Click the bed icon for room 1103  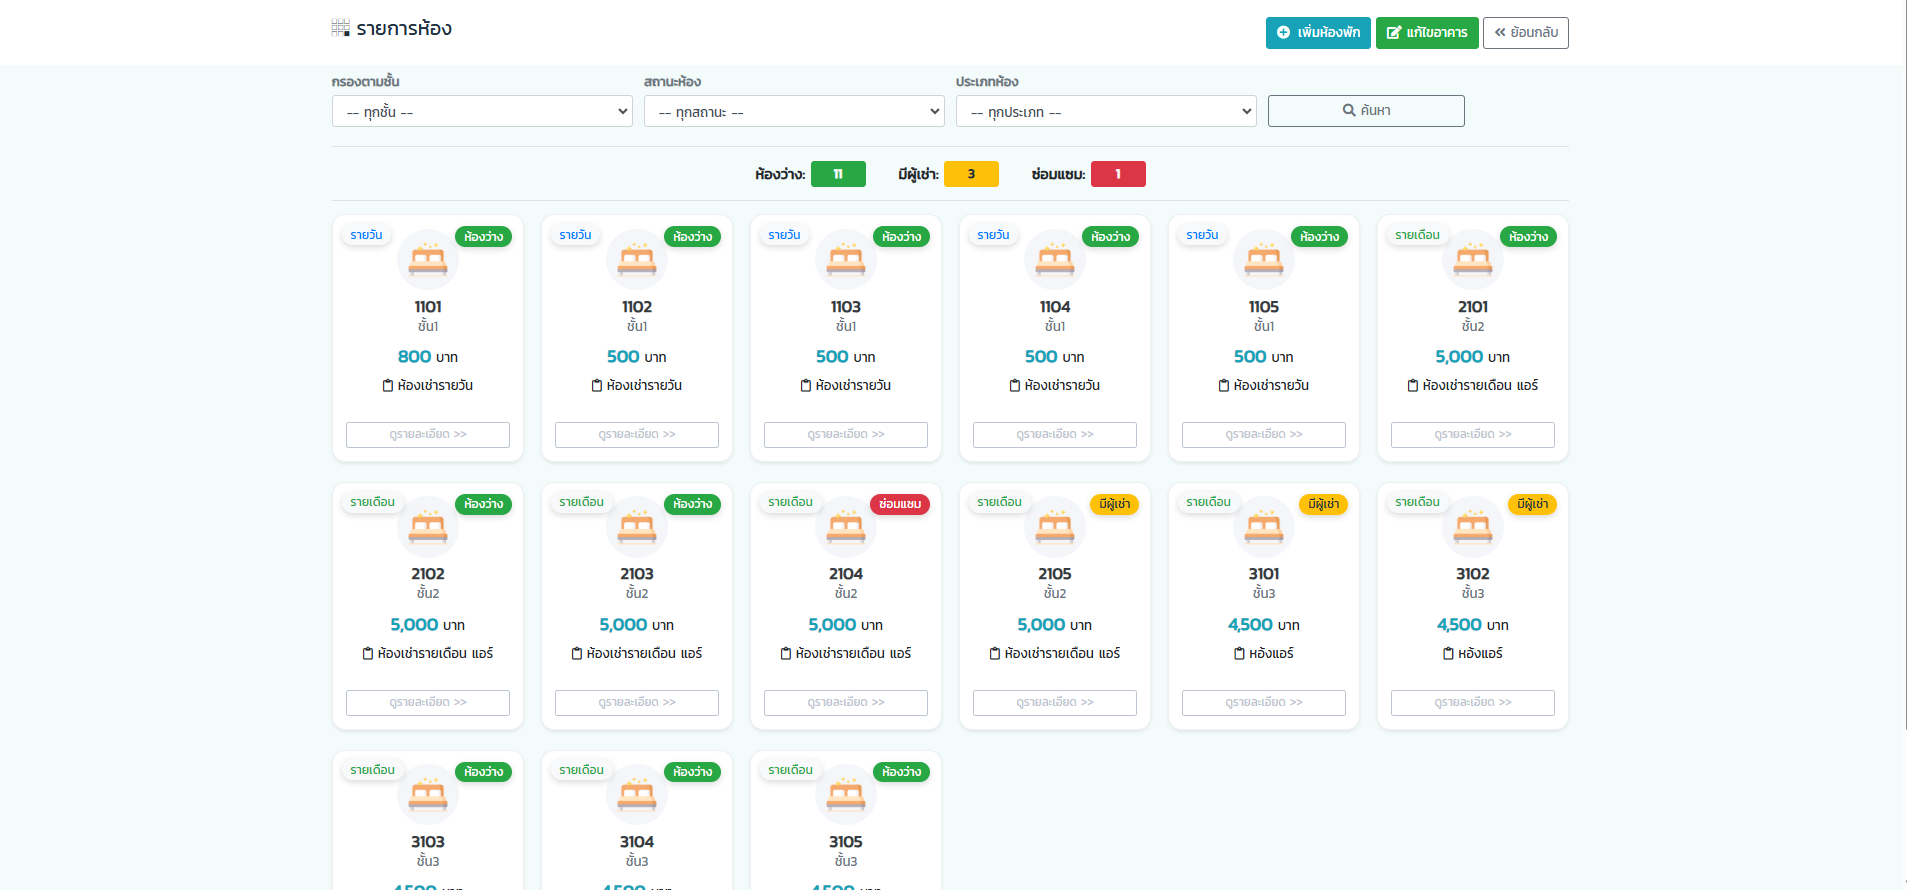point(846,260)
